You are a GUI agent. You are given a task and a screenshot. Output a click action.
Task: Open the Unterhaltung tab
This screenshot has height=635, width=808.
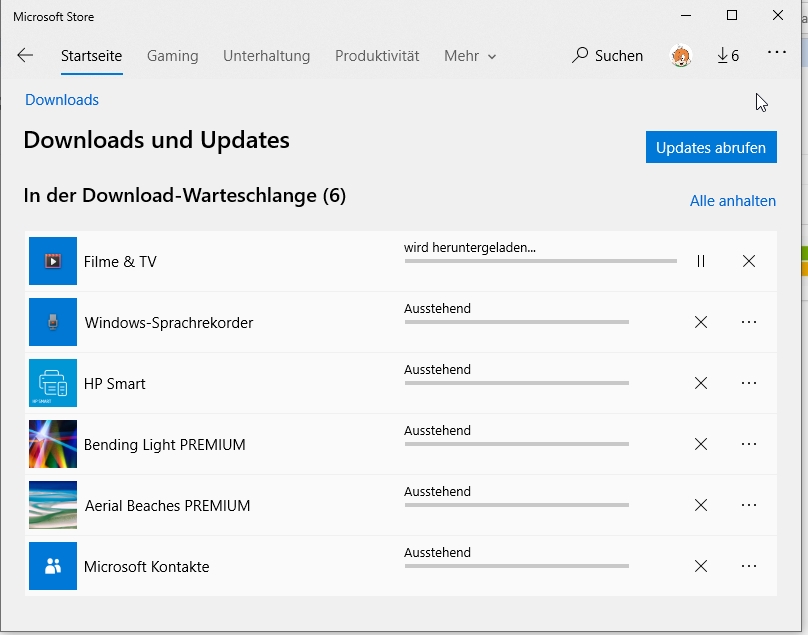point(266,56)
